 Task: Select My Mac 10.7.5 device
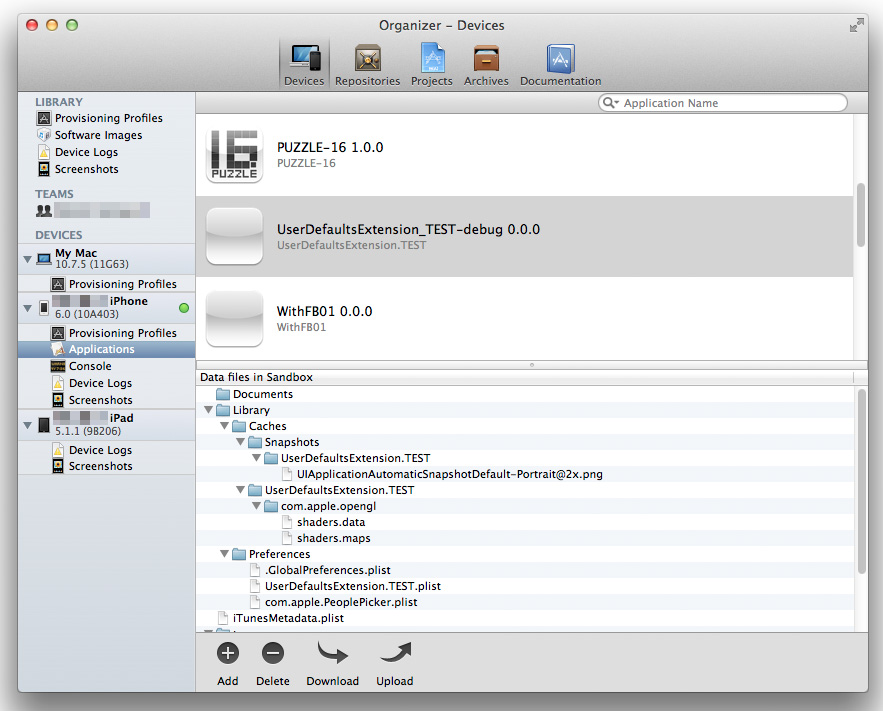click(x=107, y=259)
